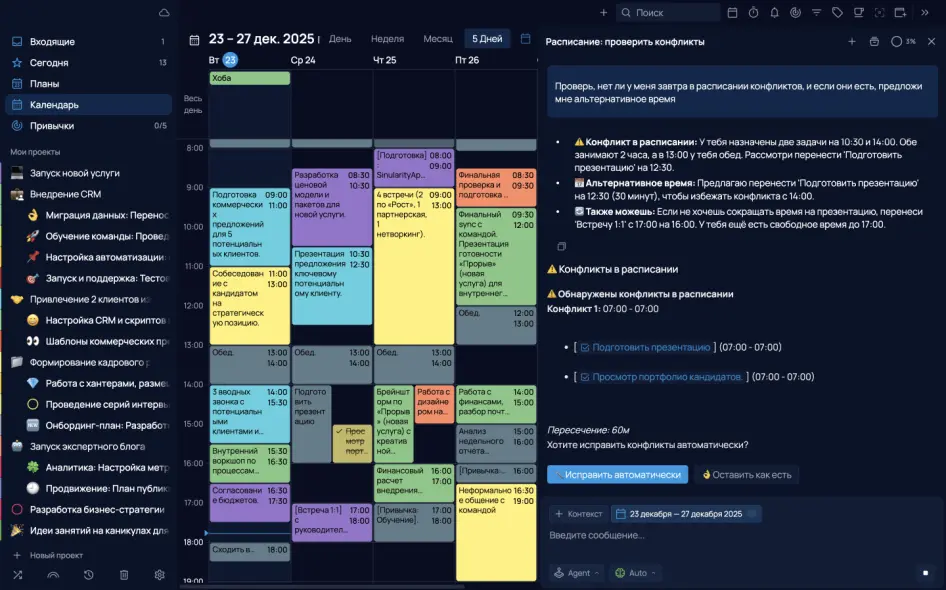
Task: Click the notifications bell icon
Action: pos(774,13)
